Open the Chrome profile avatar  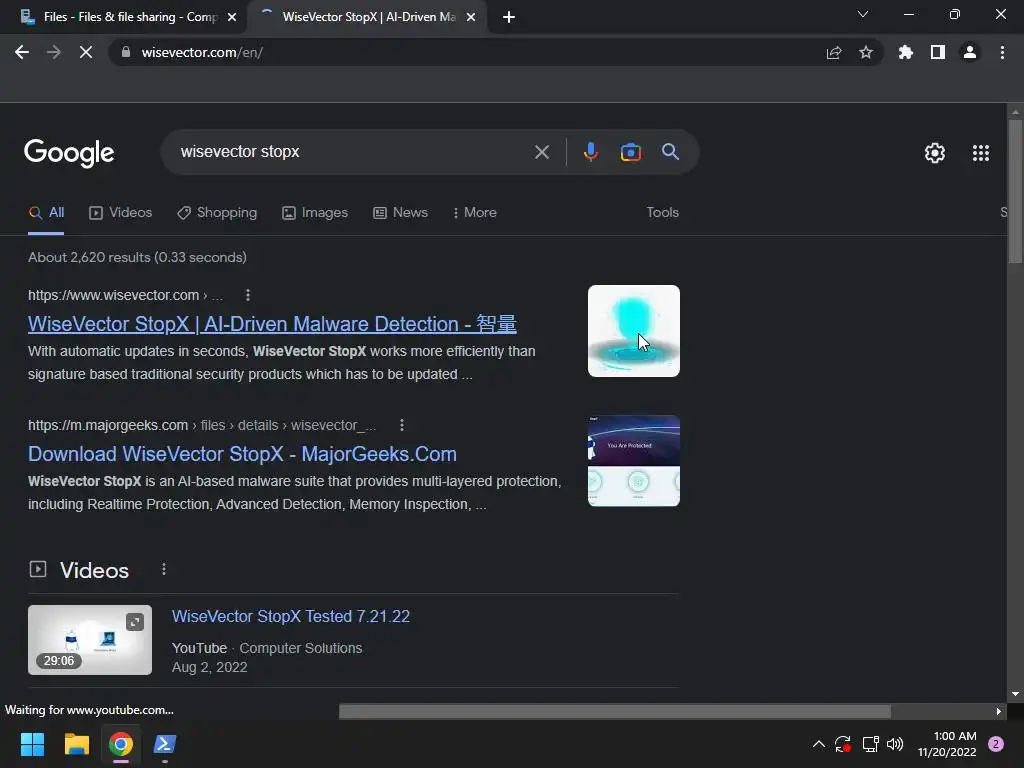click(970, 52)
